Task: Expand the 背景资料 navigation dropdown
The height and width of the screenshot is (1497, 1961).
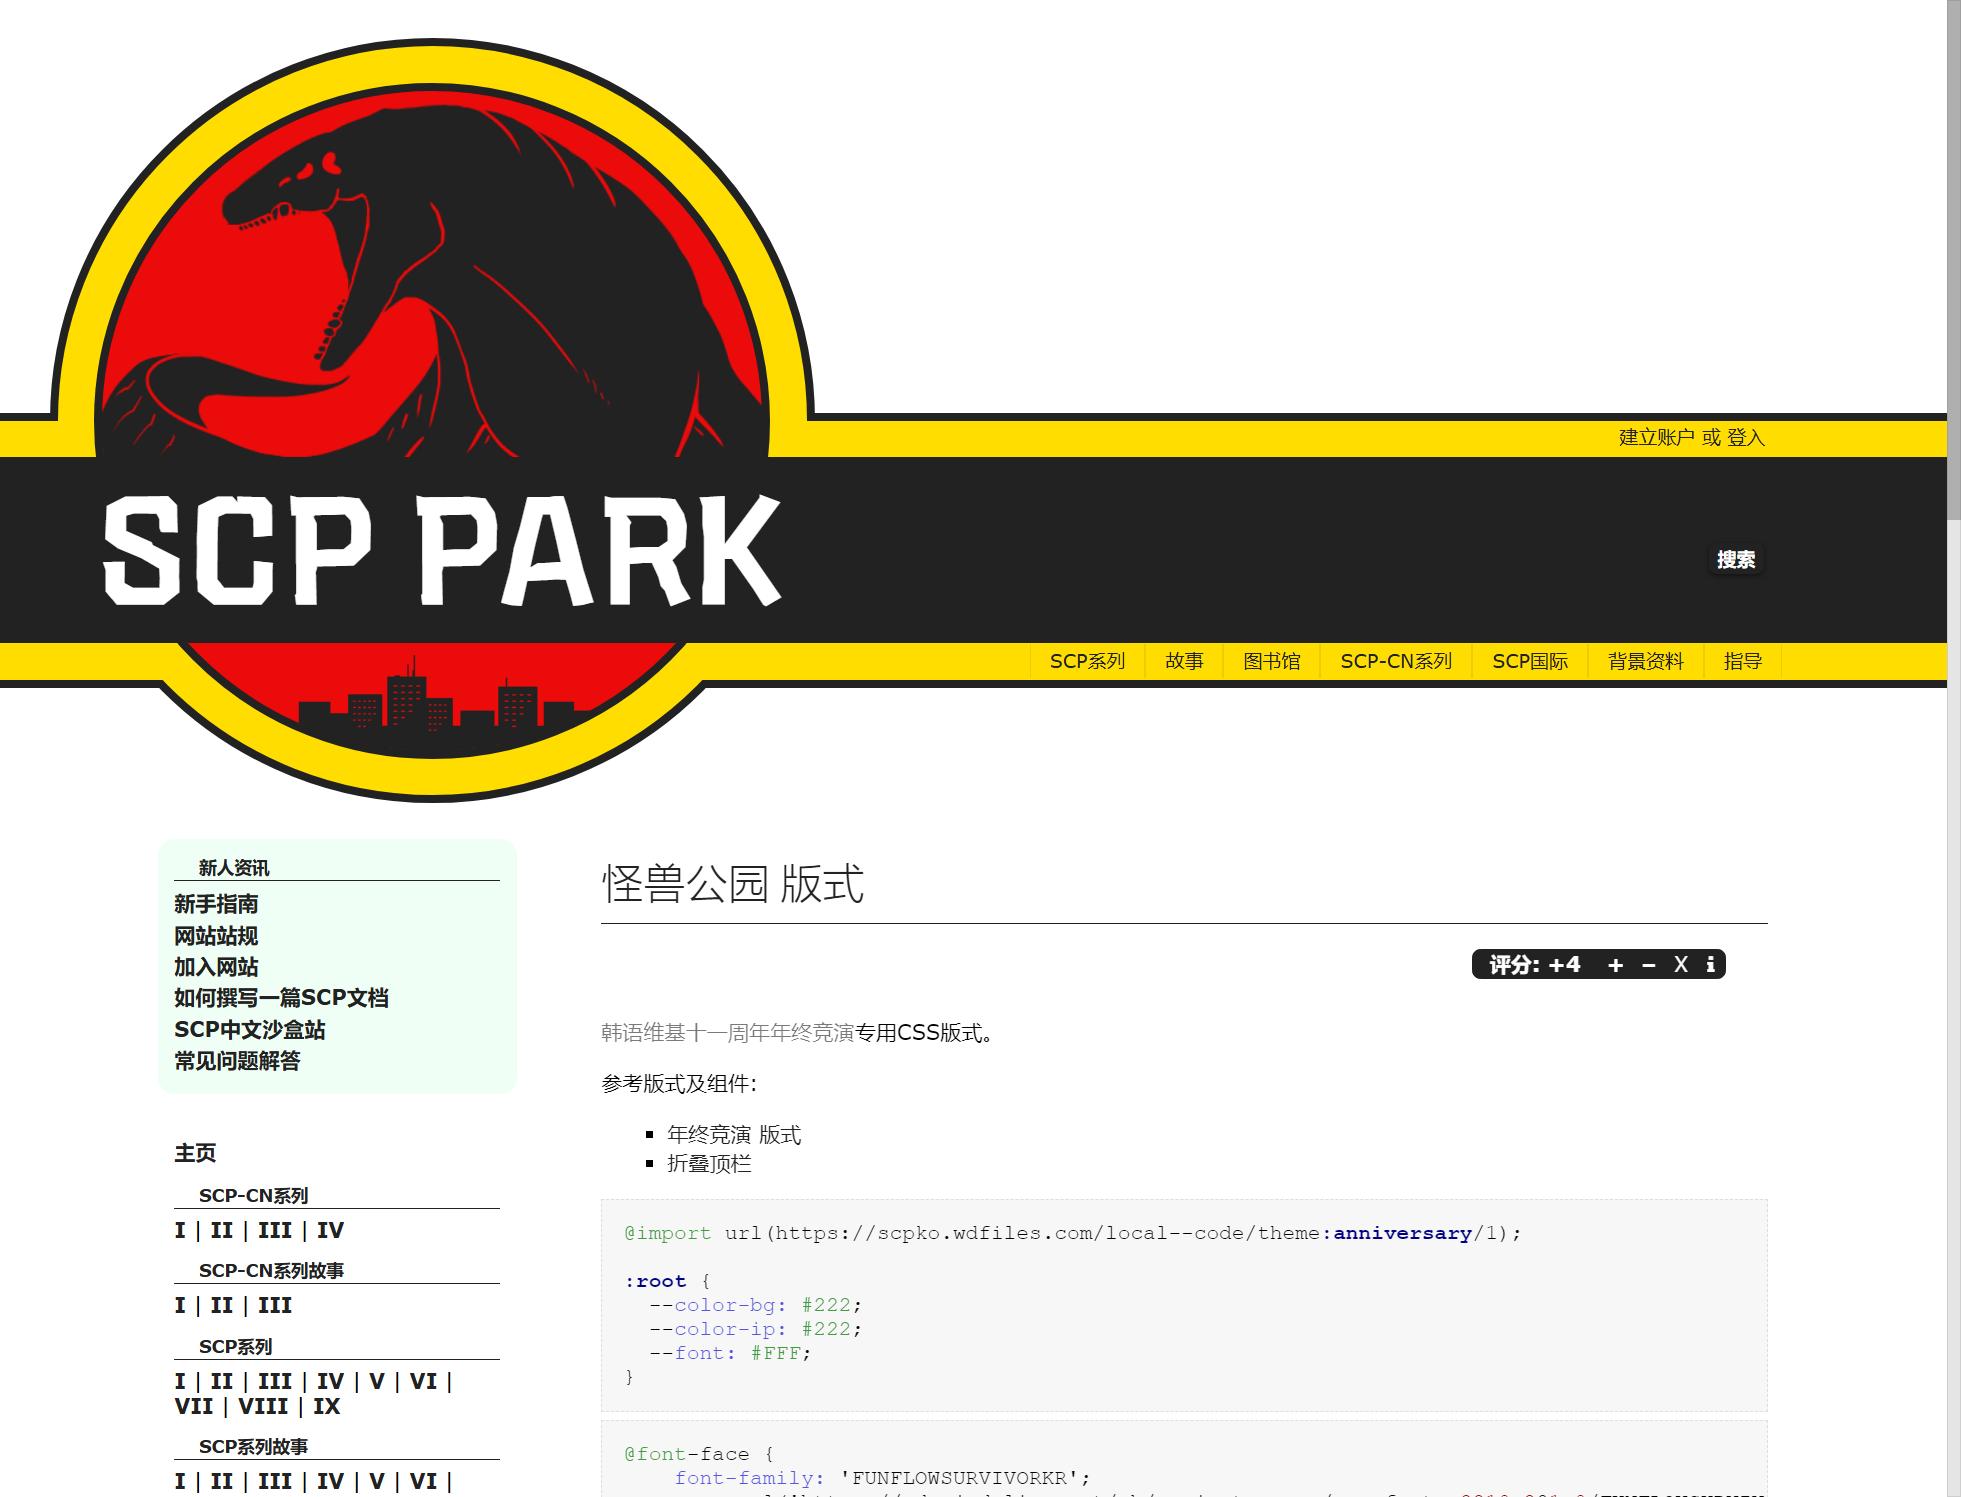Action: tap(1646, 661)
